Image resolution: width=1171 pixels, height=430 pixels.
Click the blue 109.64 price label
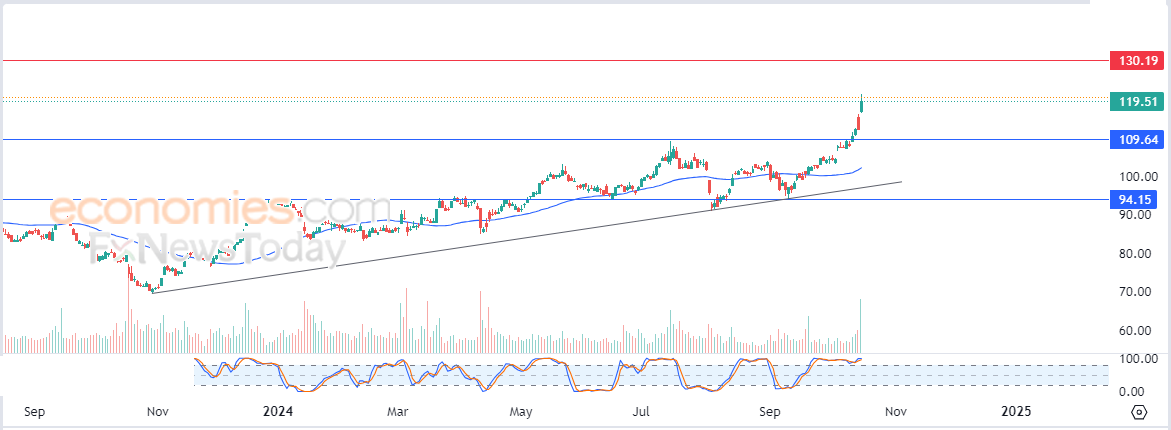coord(1137,140)
